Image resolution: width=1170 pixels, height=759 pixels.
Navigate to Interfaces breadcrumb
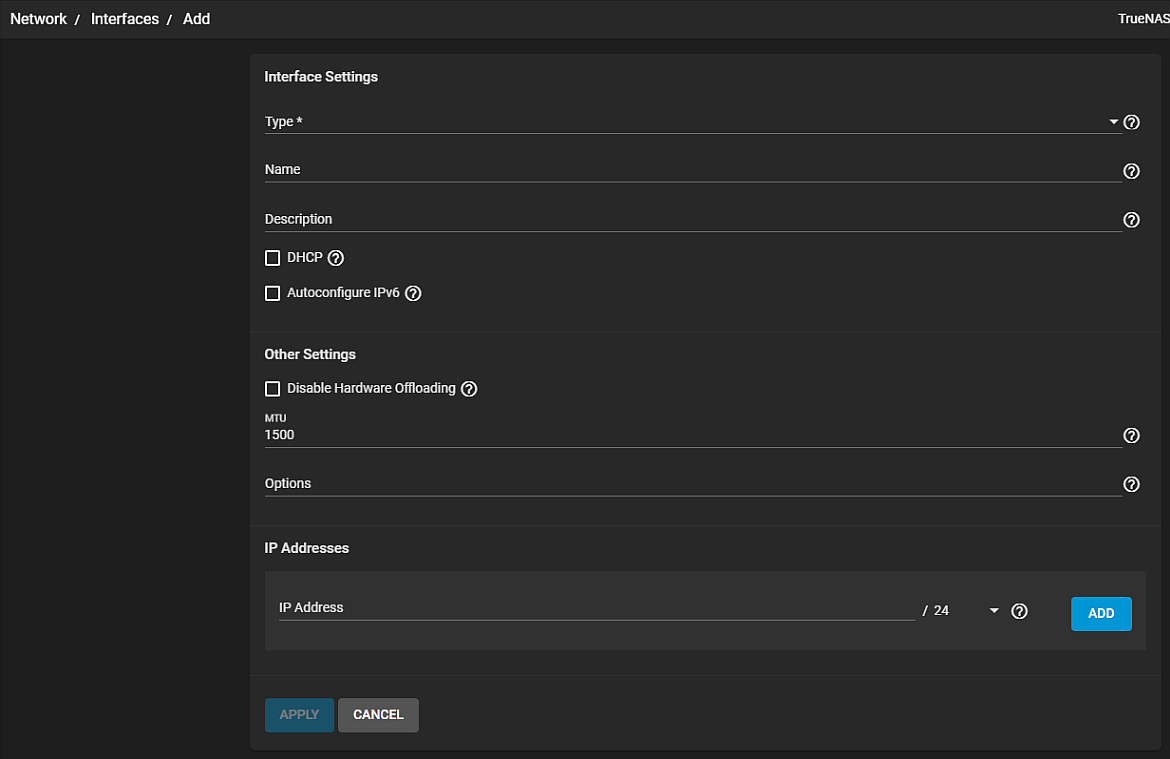click(x=125, y=19)
